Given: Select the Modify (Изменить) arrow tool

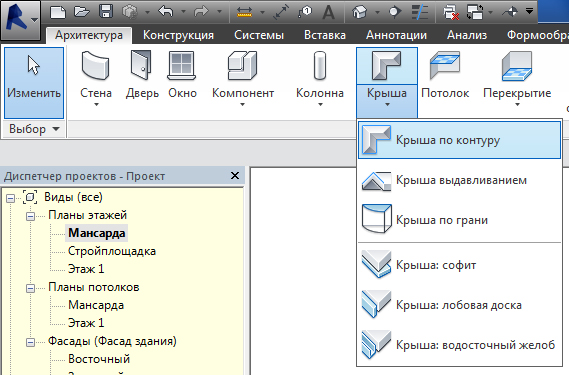Looking at the screenshot, I should coord(34,83).
